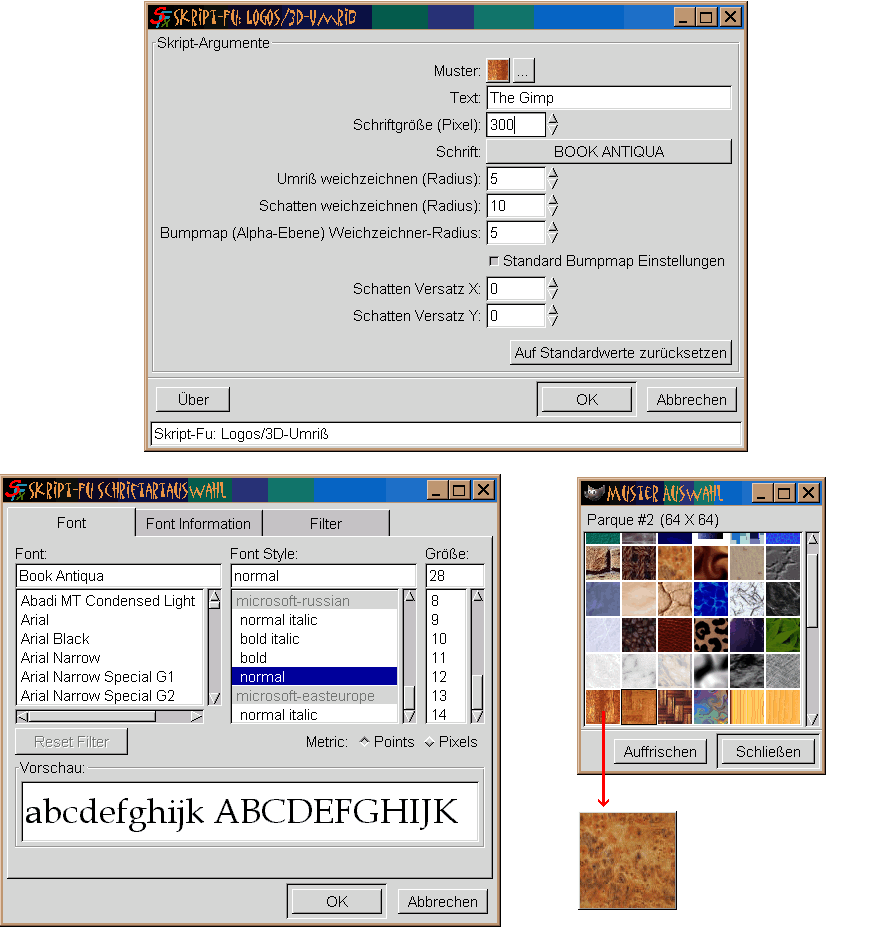This screenshot has height=950, width=880.
Task: Click the Muster pattern preview swatch
Action: (x=498, y=70)
